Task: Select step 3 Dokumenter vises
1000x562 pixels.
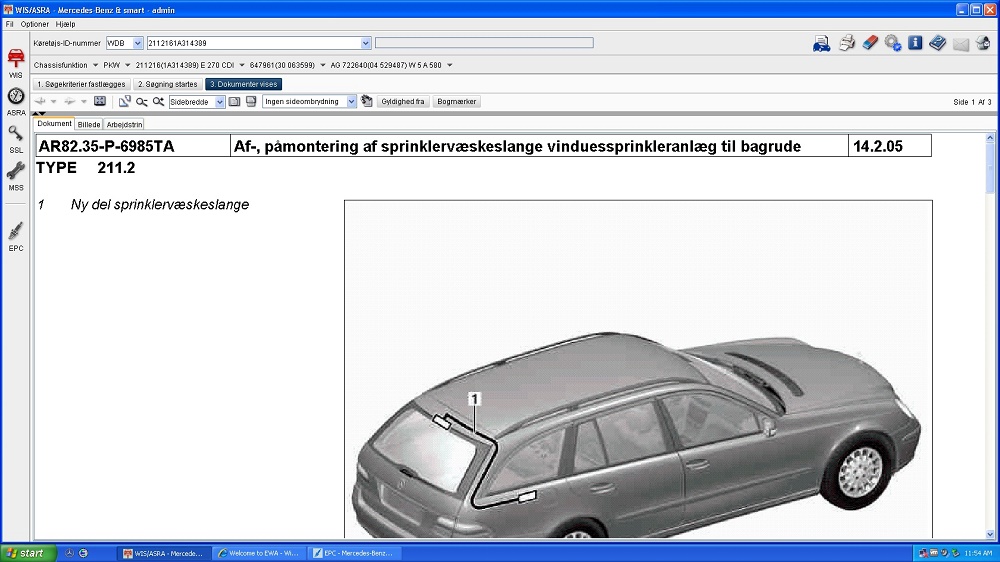Action: (x=244, y=84)
